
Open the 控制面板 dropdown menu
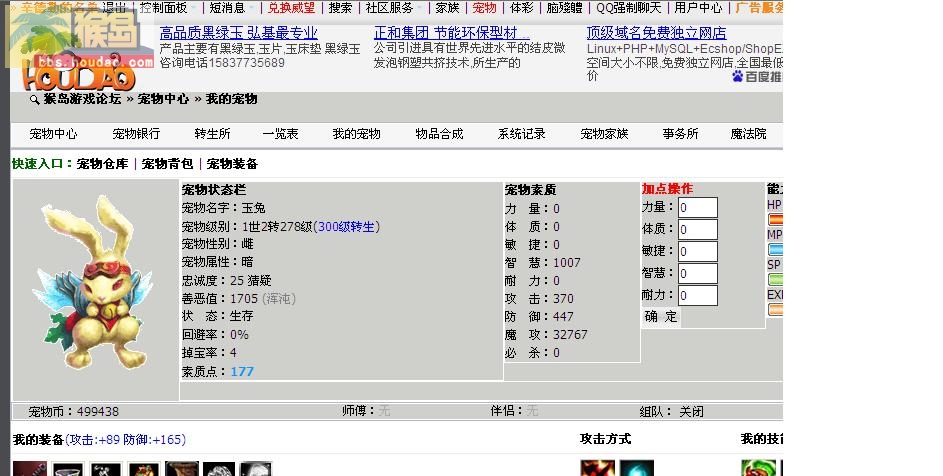(x=164, y=8)
